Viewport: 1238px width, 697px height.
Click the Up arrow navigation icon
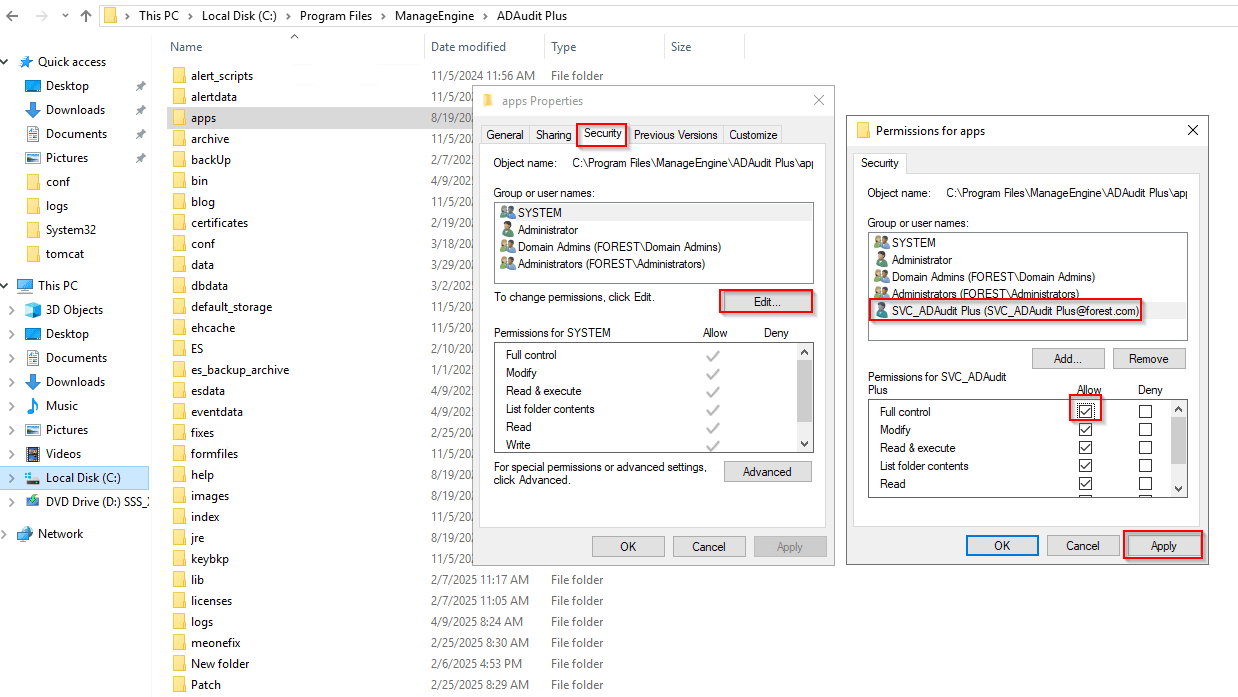pyautogui.click(x=85, y=16)
